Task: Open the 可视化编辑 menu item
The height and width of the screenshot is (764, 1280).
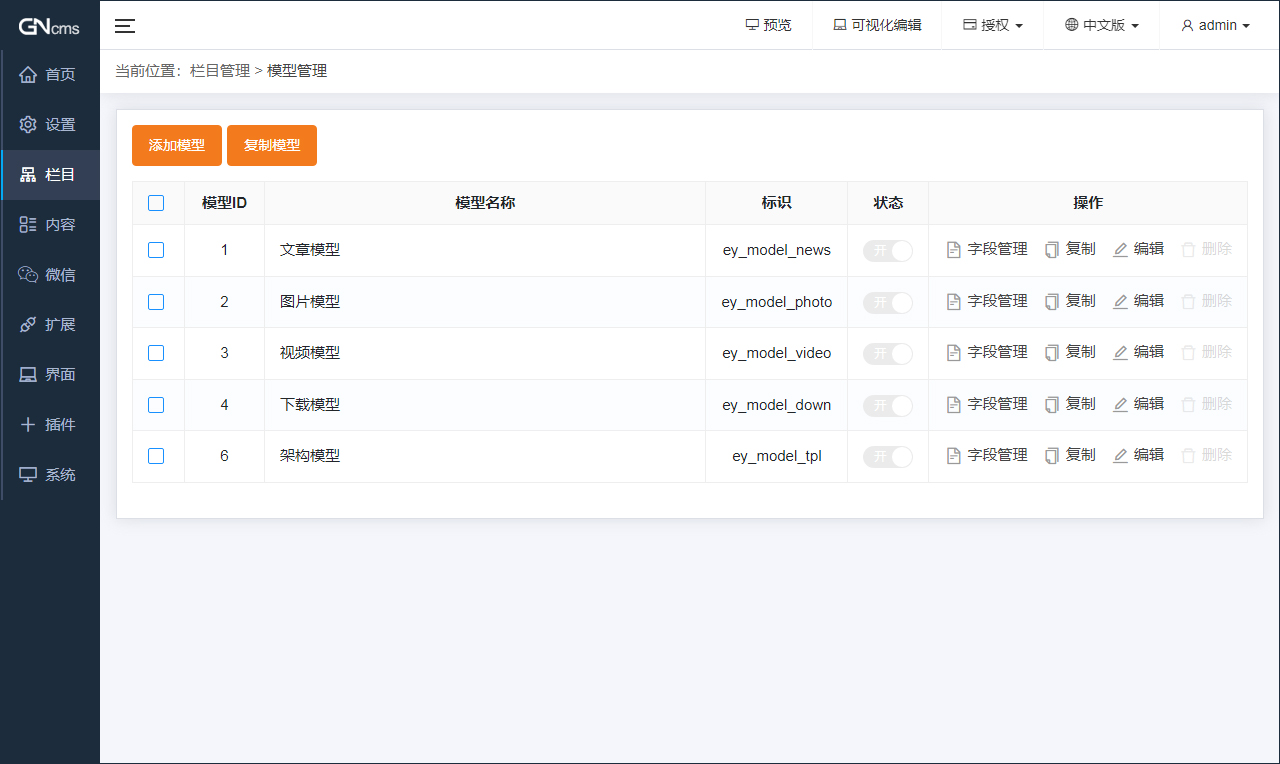Action: (876, 25)
